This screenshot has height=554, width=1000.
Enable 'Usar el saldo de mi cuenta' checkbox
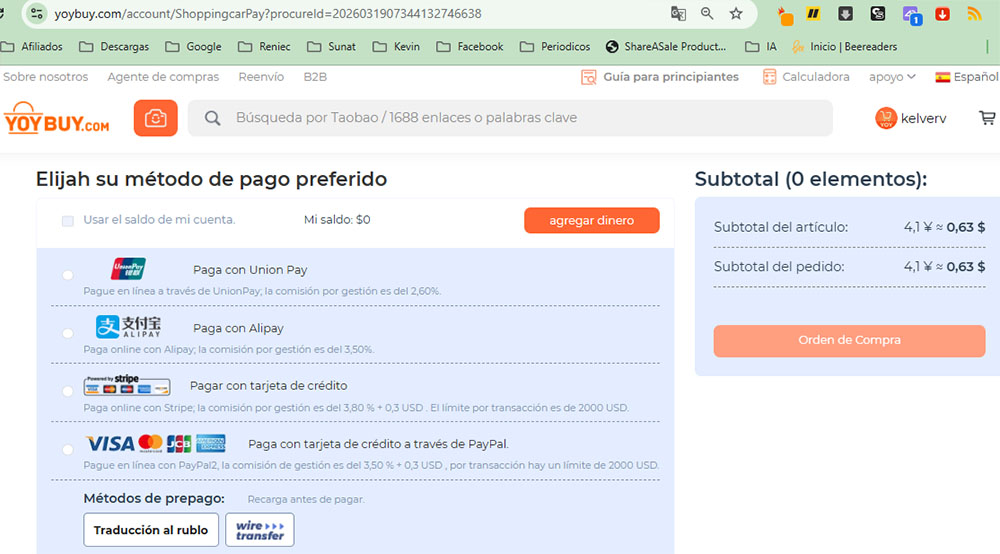click(x=68, y=221)
